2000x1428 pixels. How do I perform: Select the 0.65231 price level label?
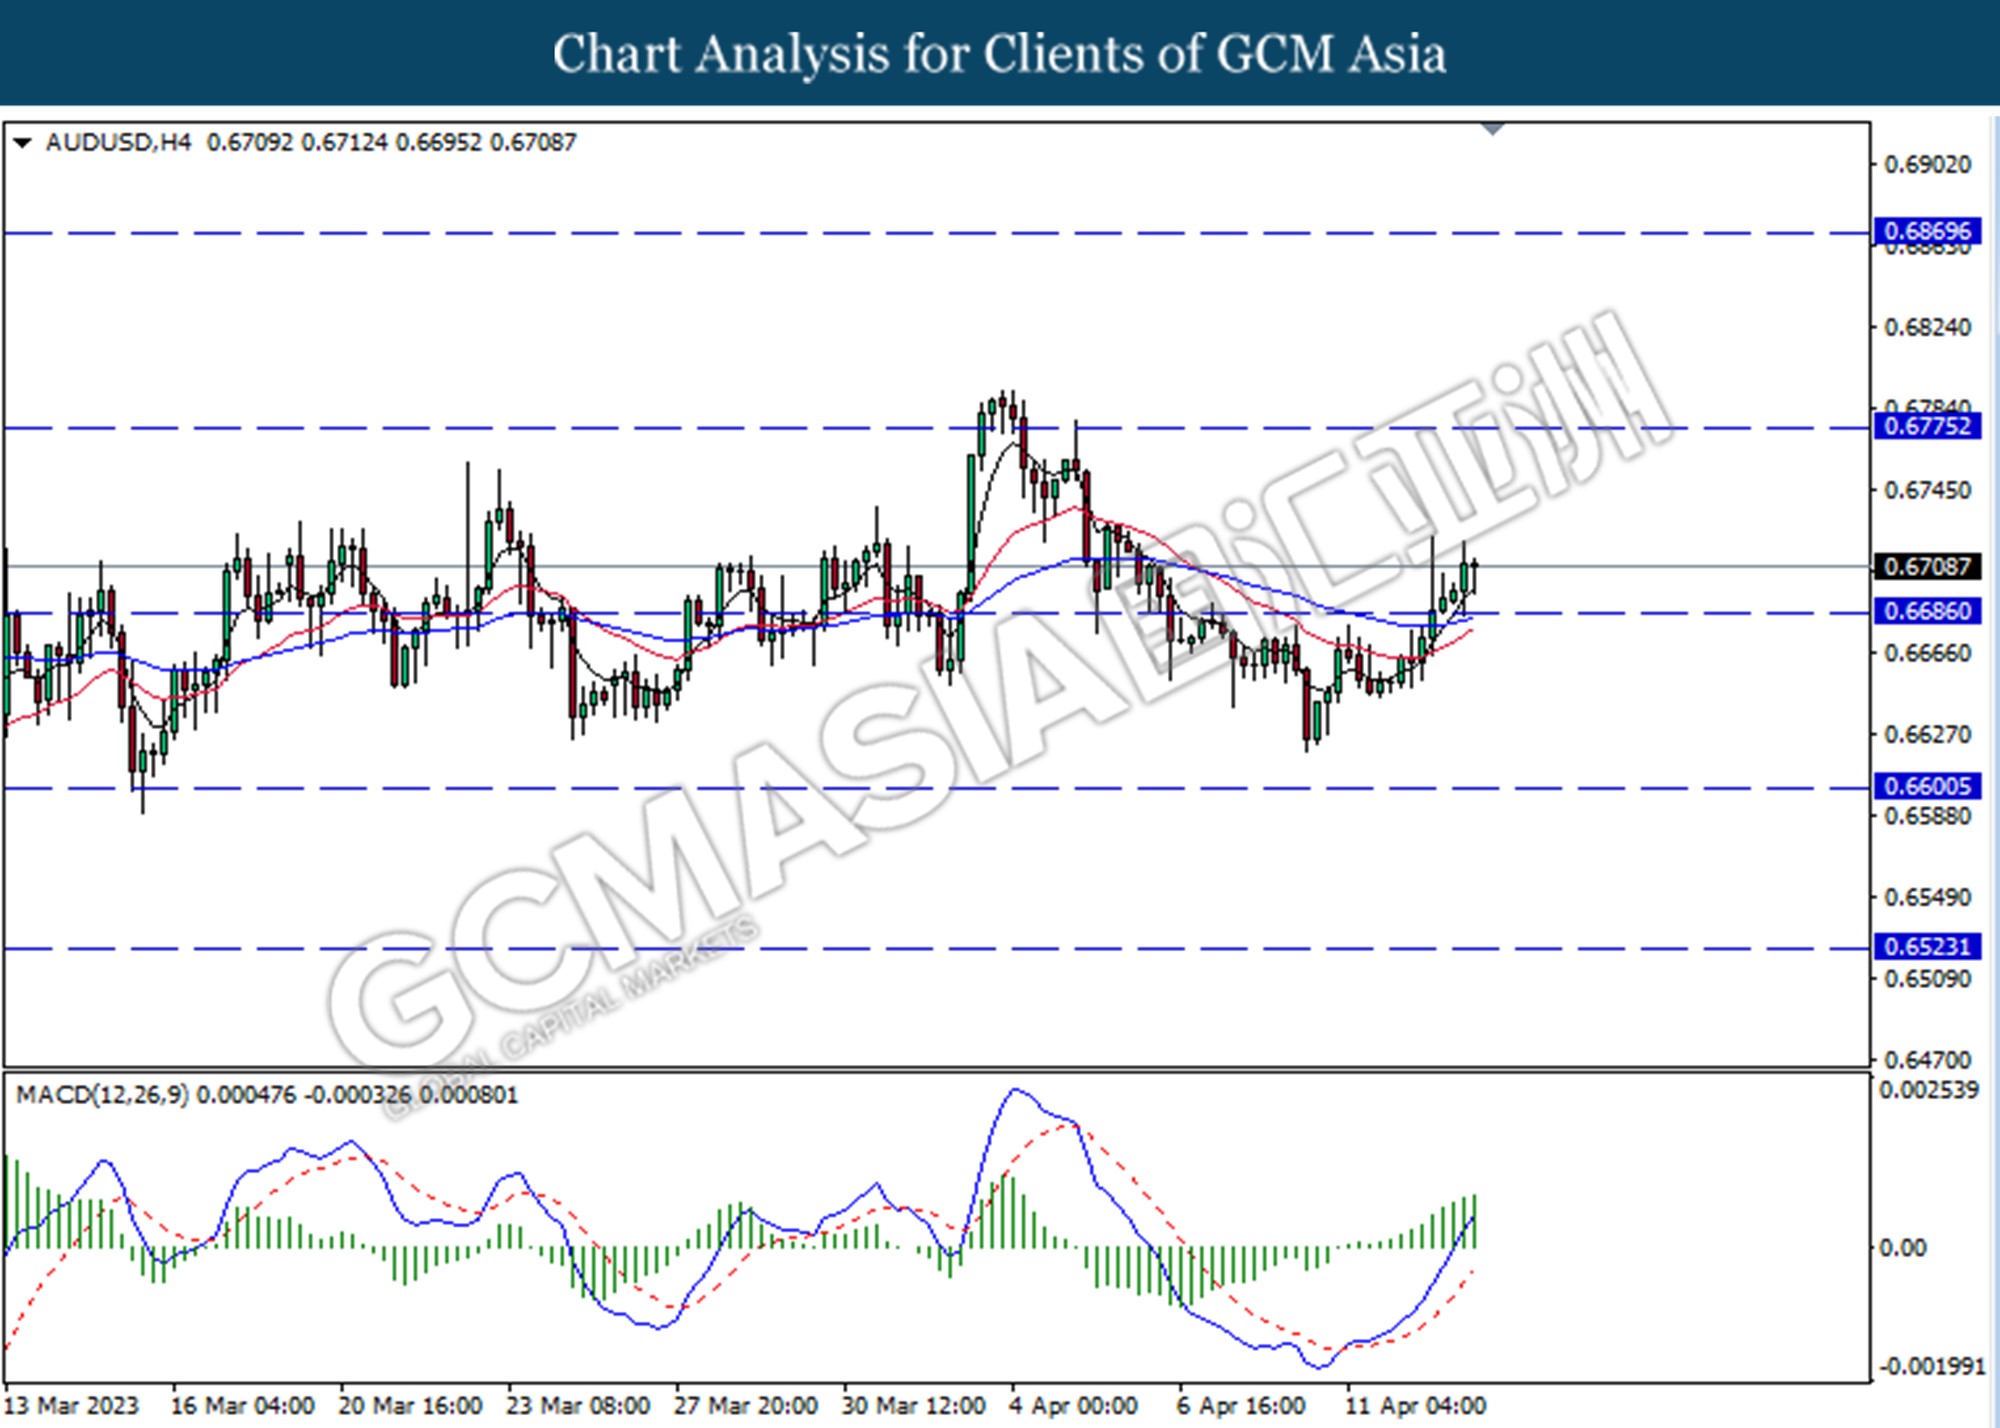pos(1927,946)
